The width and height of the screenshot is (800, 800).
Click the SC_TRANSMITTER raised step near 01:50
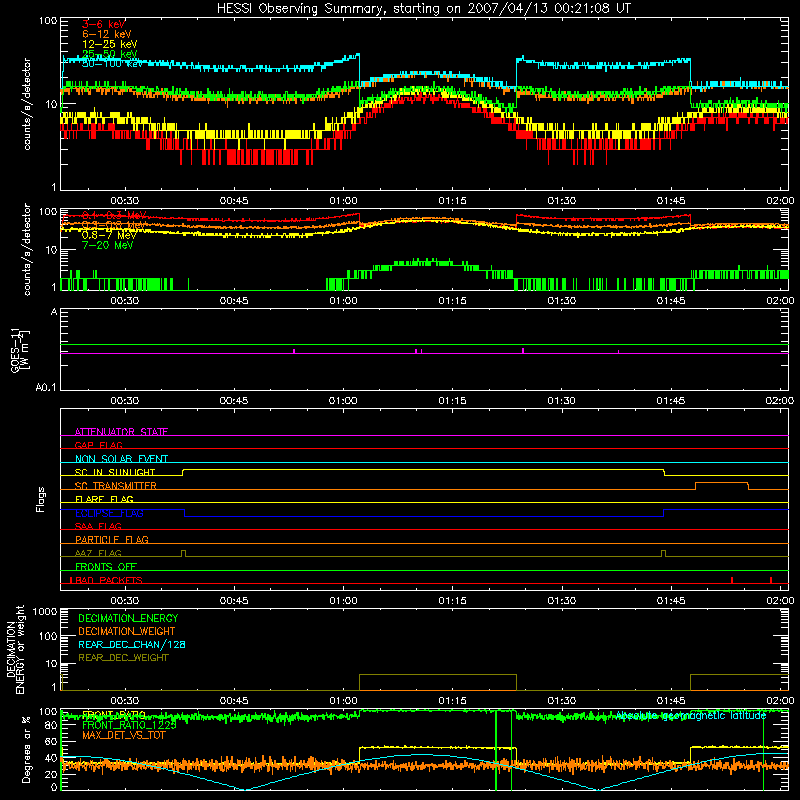(x=721, y=483)
